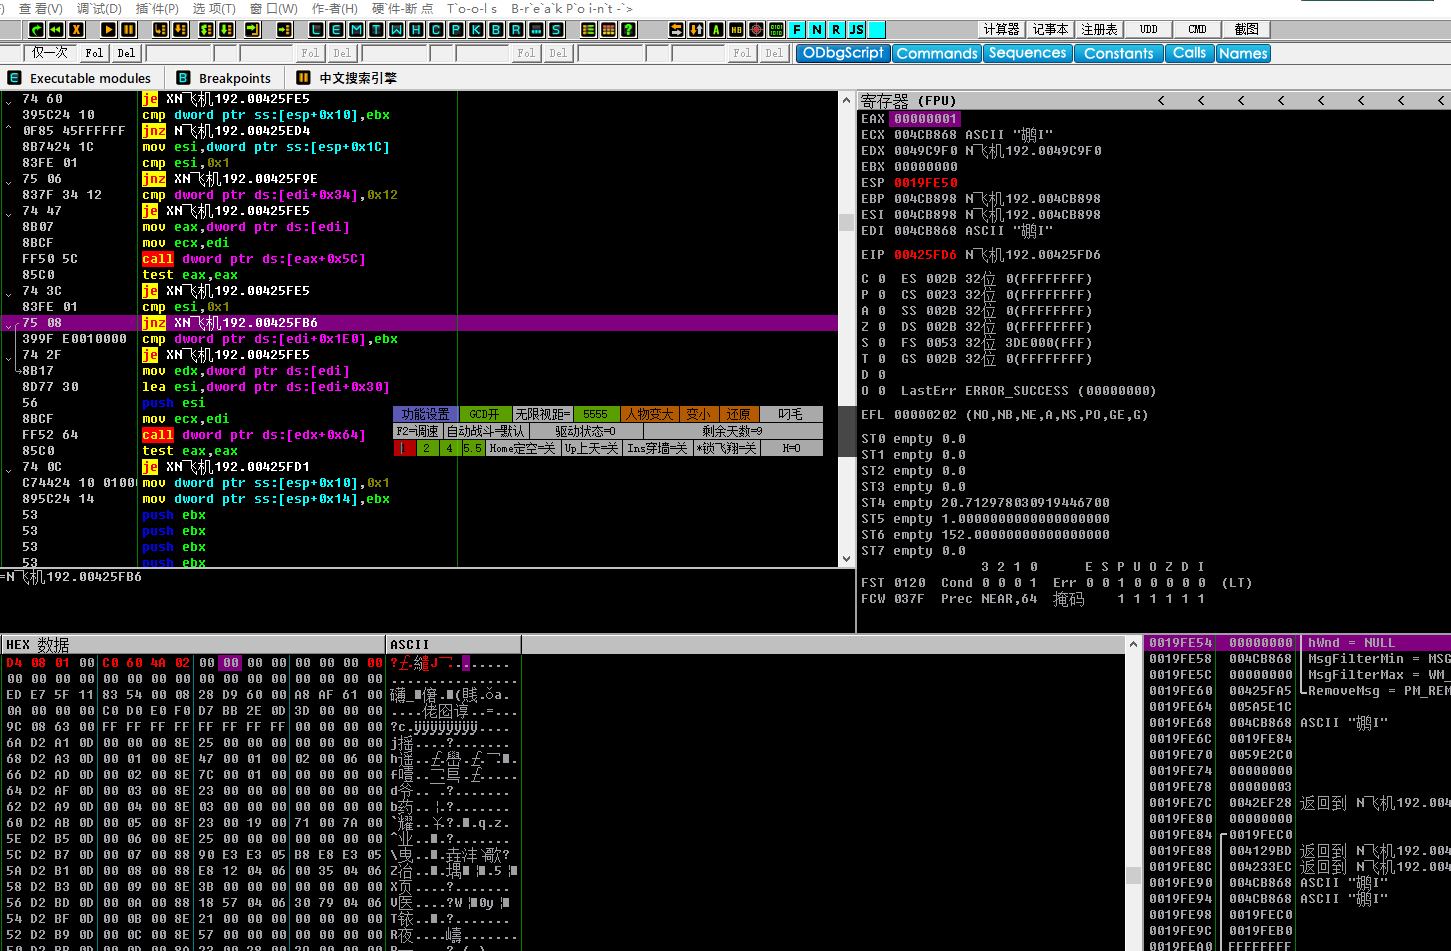
Task: Click the Restart program toolbar icon
Action: pos(56,30)
